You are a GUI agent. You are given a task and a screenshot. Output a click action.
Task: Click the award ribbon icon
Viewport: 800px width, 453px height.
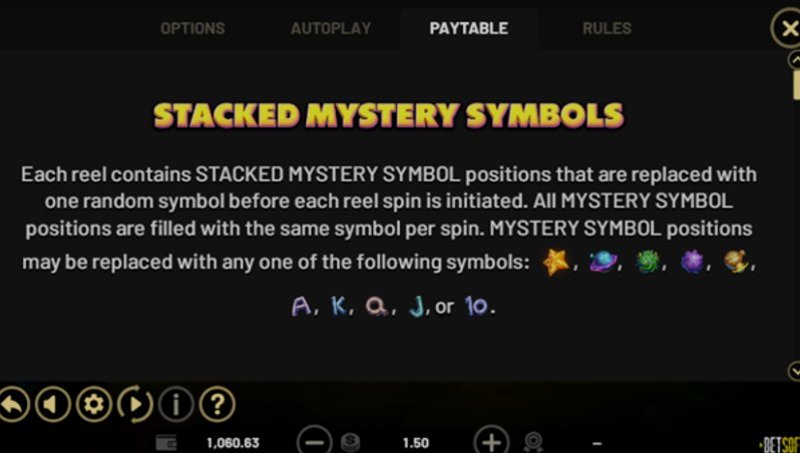533,442
